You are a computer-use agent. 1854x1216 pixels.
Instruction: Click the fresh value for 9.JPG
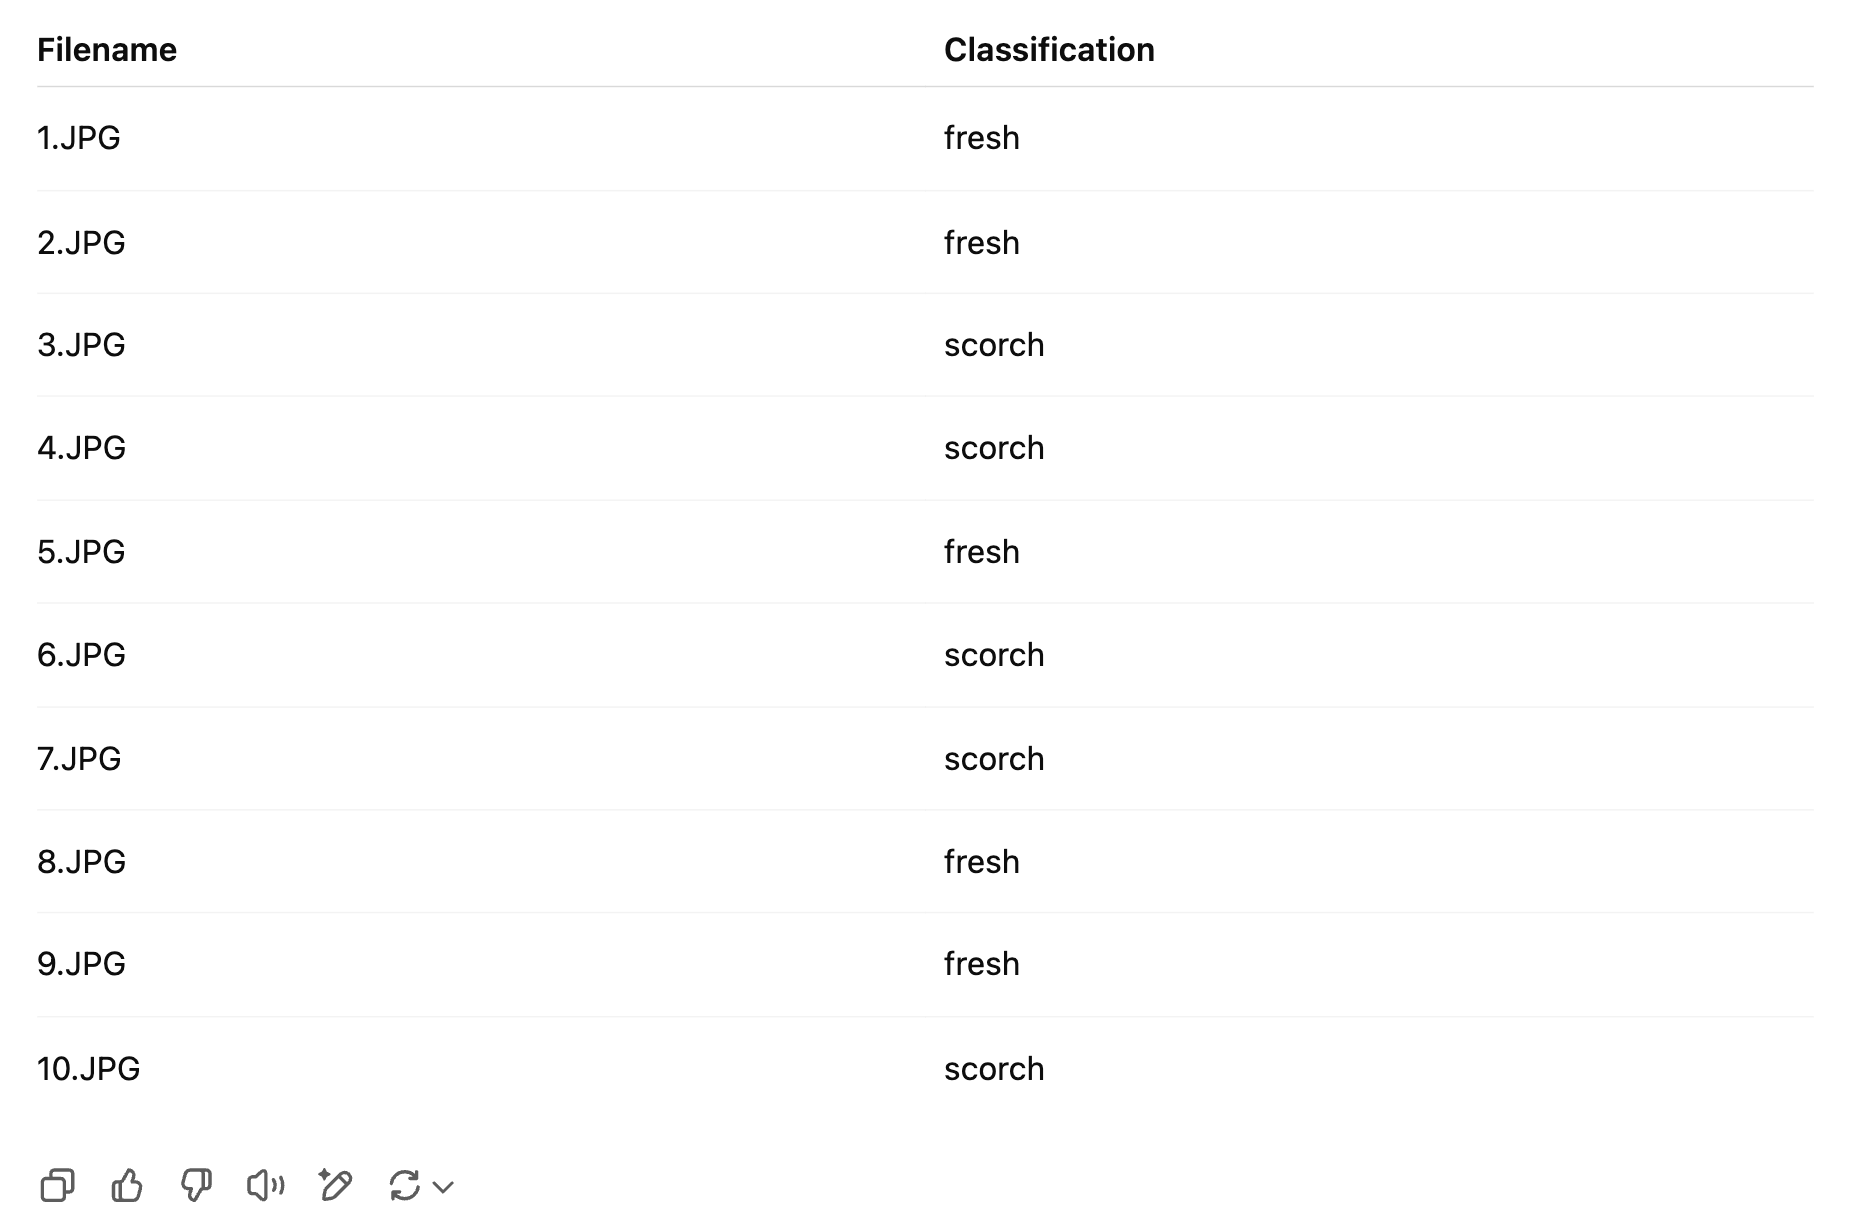(x=982, y=964)
